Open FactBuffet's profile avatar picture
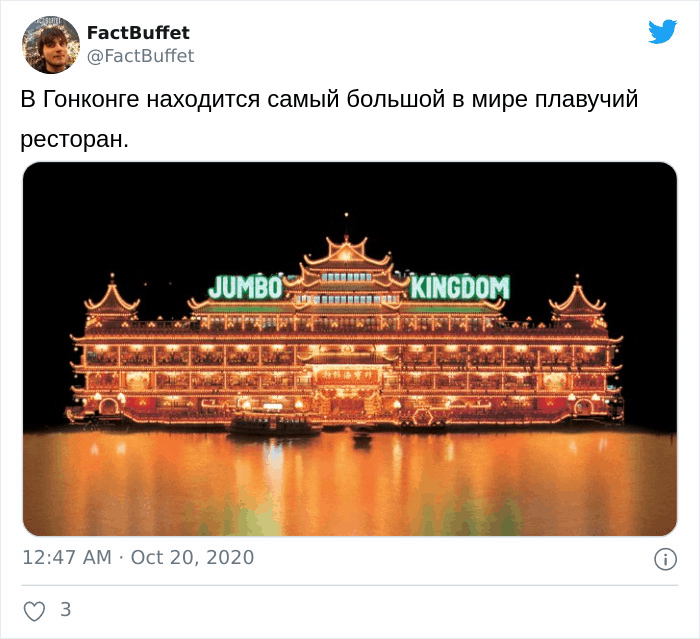The image size is (700, 639). [51, 45]
